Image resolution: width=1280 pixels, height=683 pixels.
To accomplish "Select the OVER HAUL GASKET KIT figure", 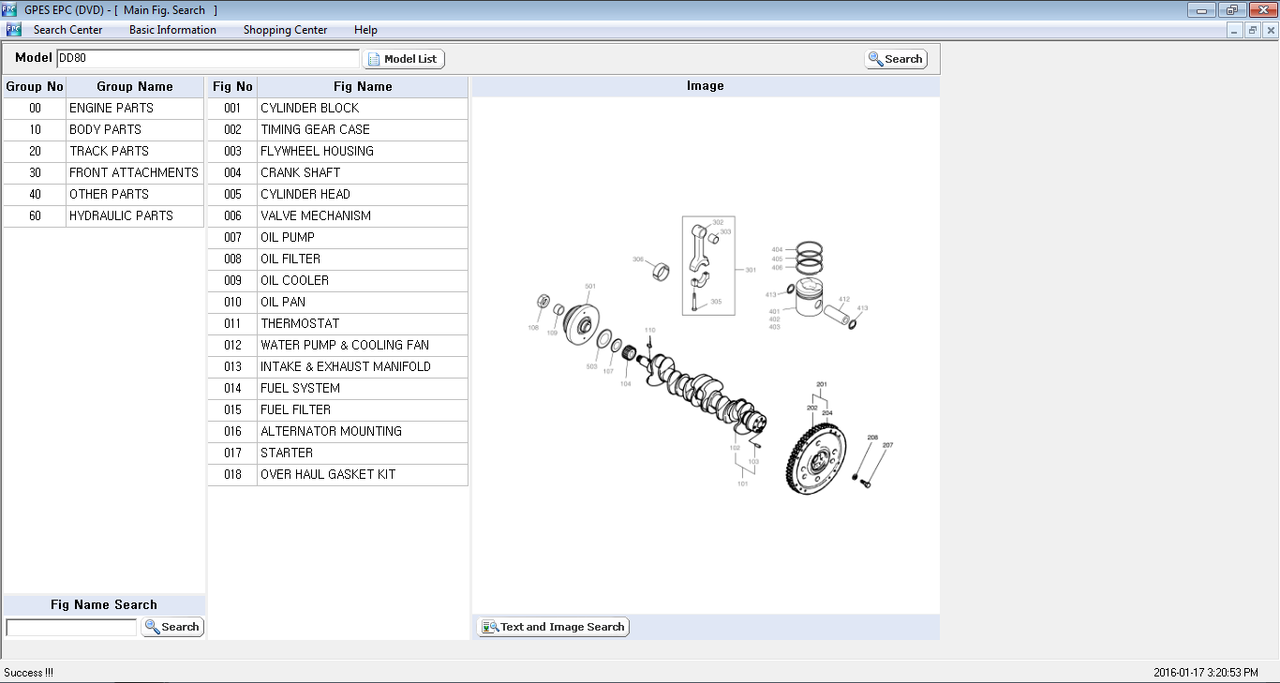I will coord(338,474).
